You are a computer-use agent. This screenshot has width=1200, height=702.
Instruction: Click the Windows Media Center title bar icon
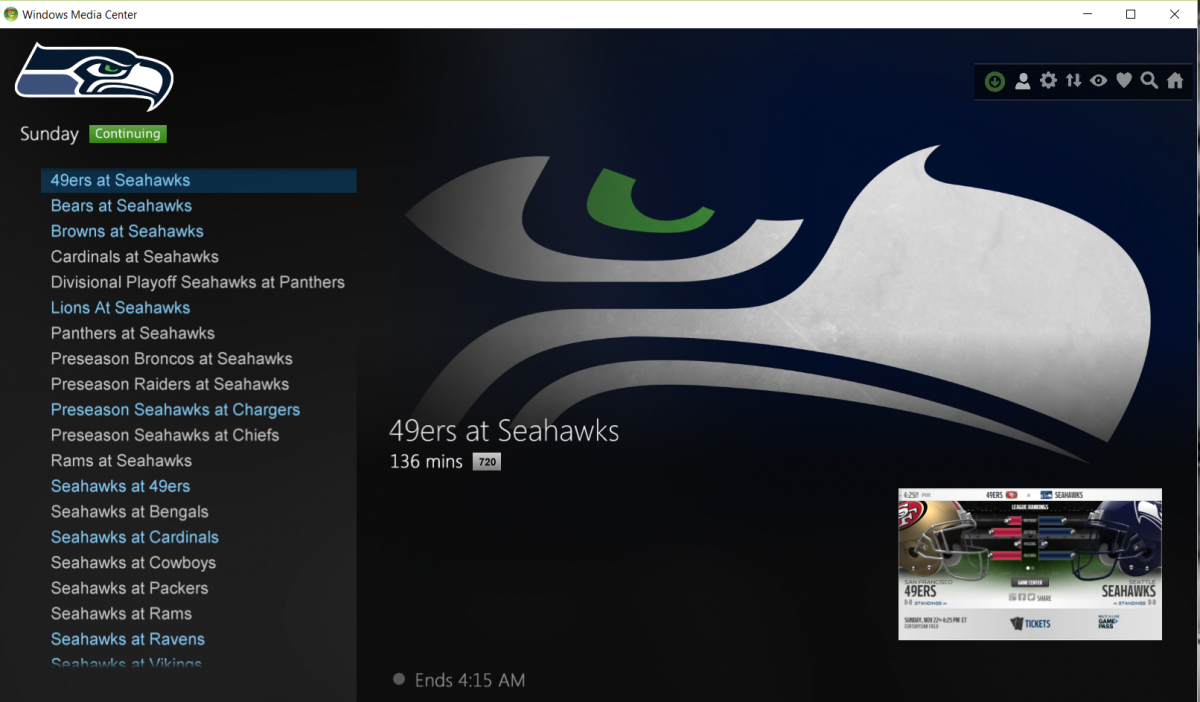[x=11, y=14]
